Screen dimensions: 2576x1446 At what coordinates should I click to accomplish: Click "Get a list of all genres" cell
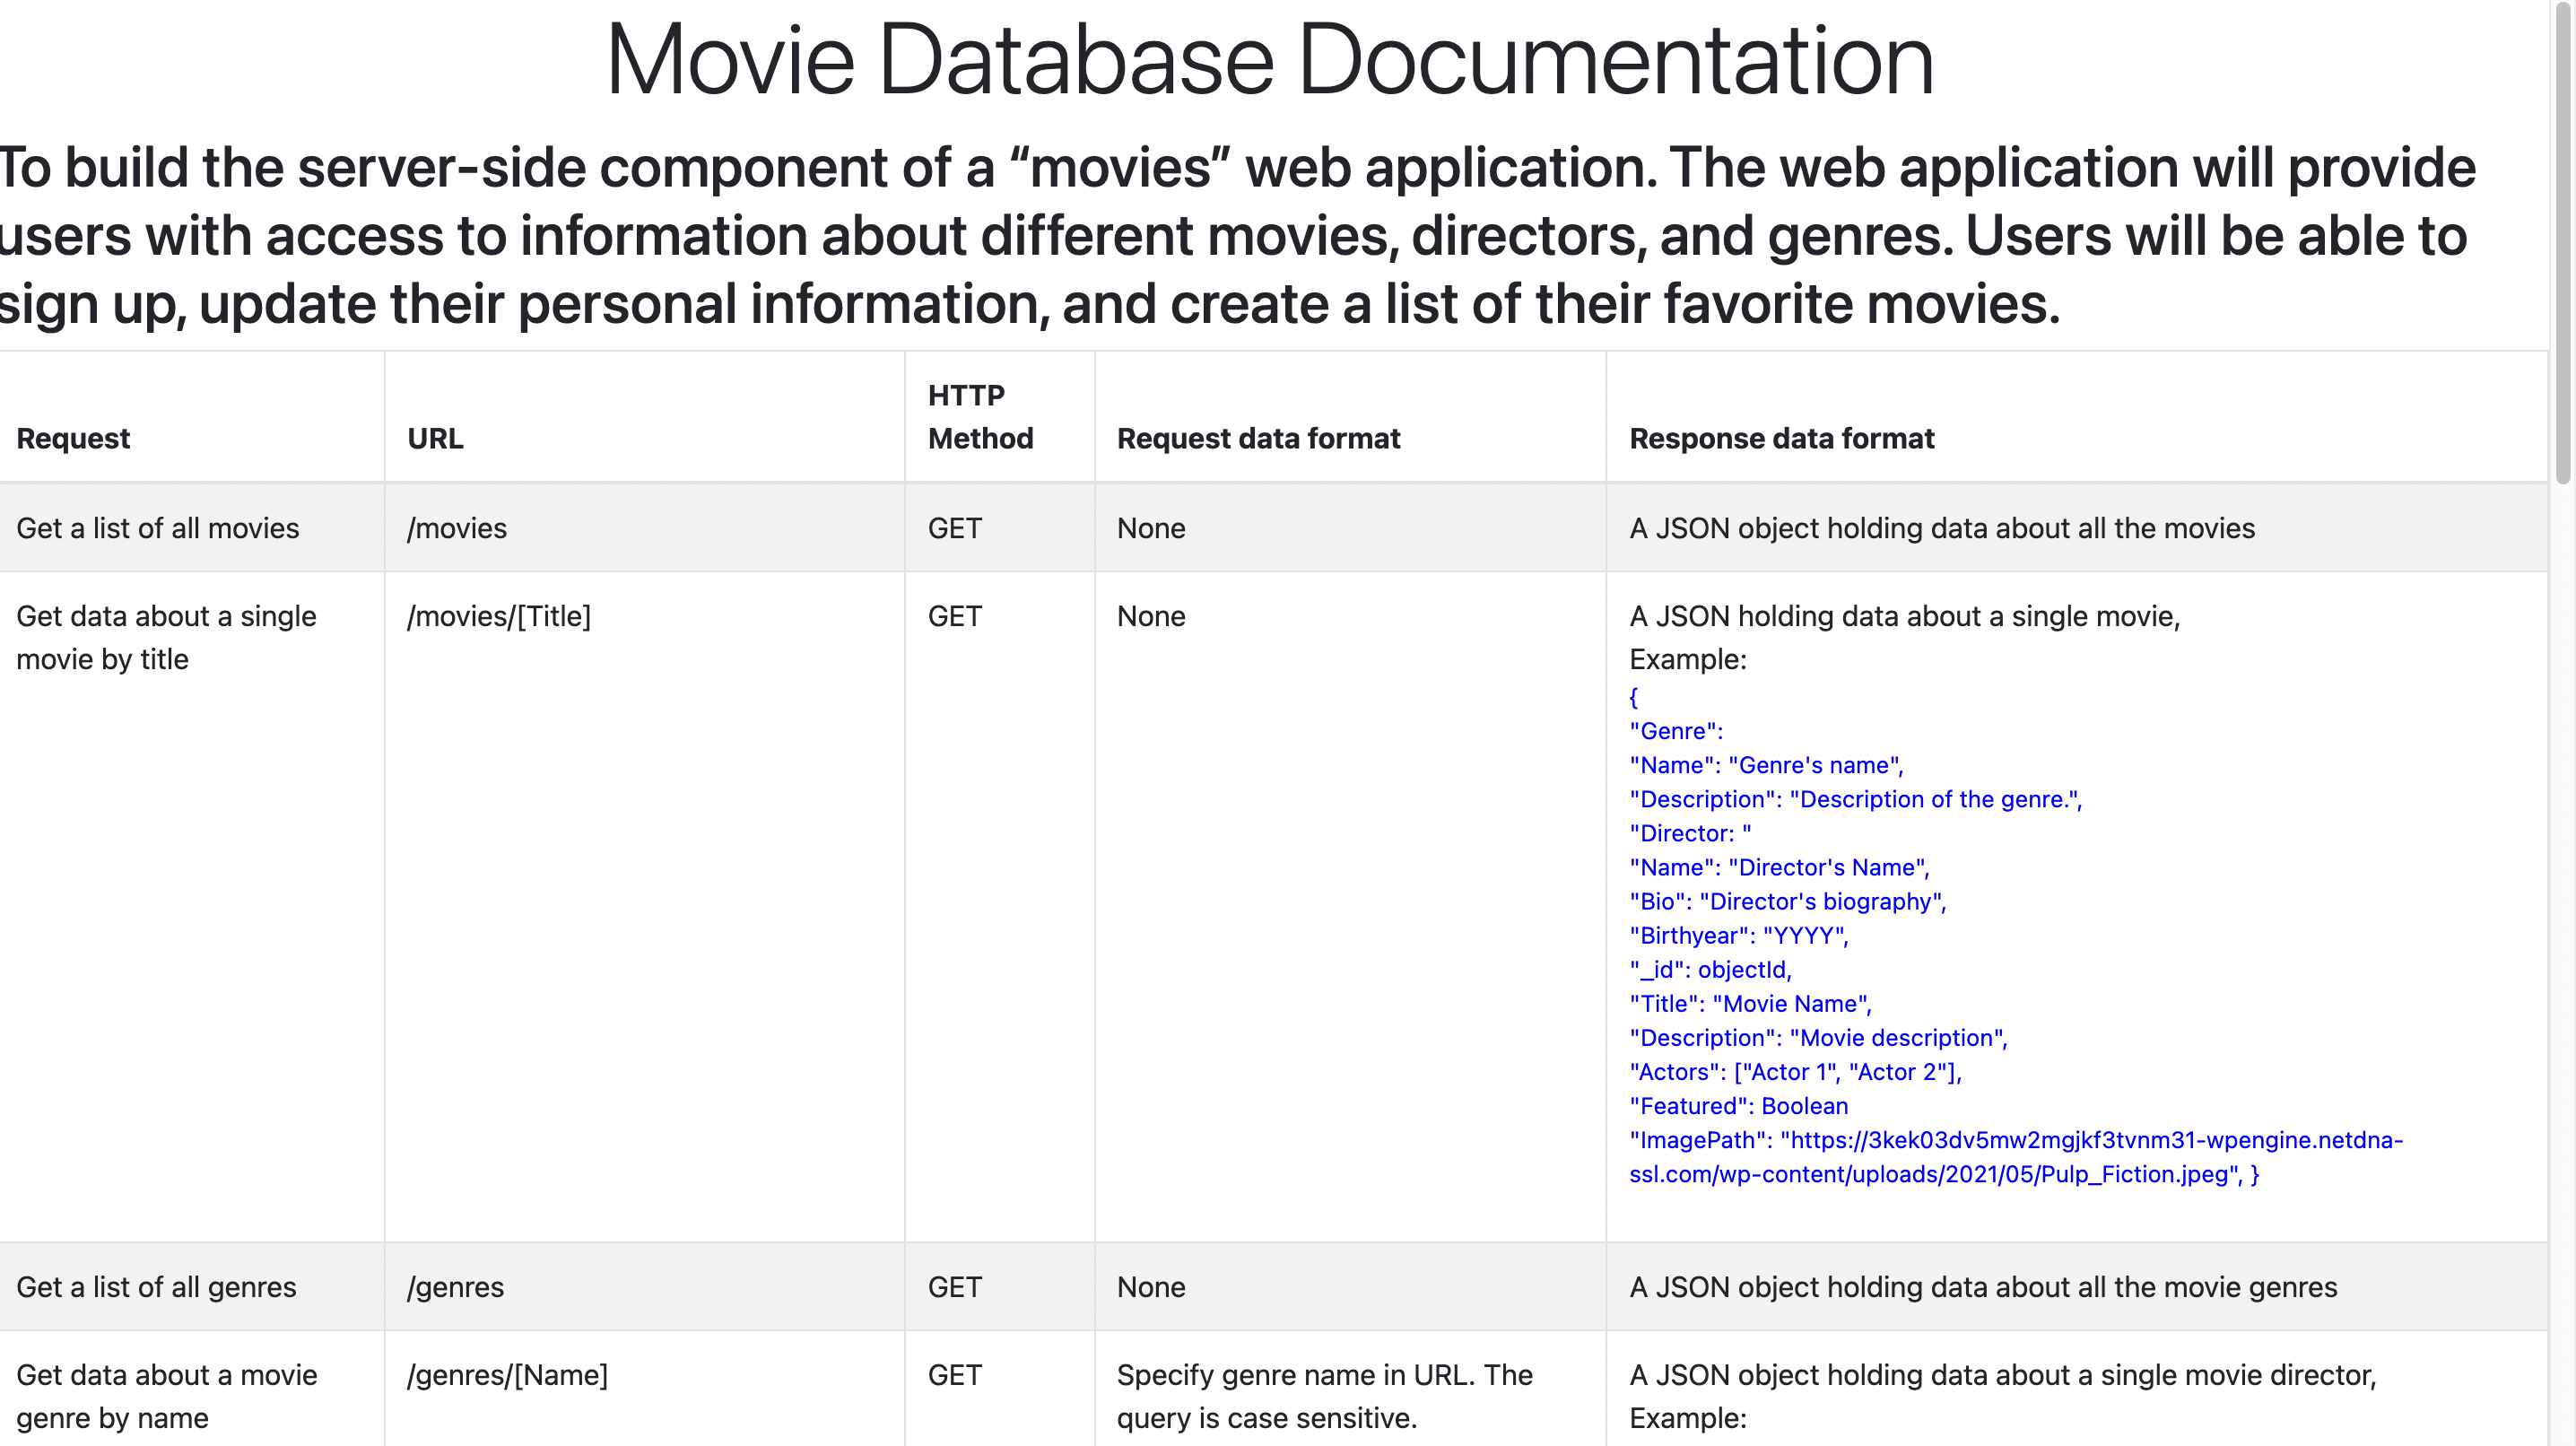pyautogui.click(x=157, y=1287)
